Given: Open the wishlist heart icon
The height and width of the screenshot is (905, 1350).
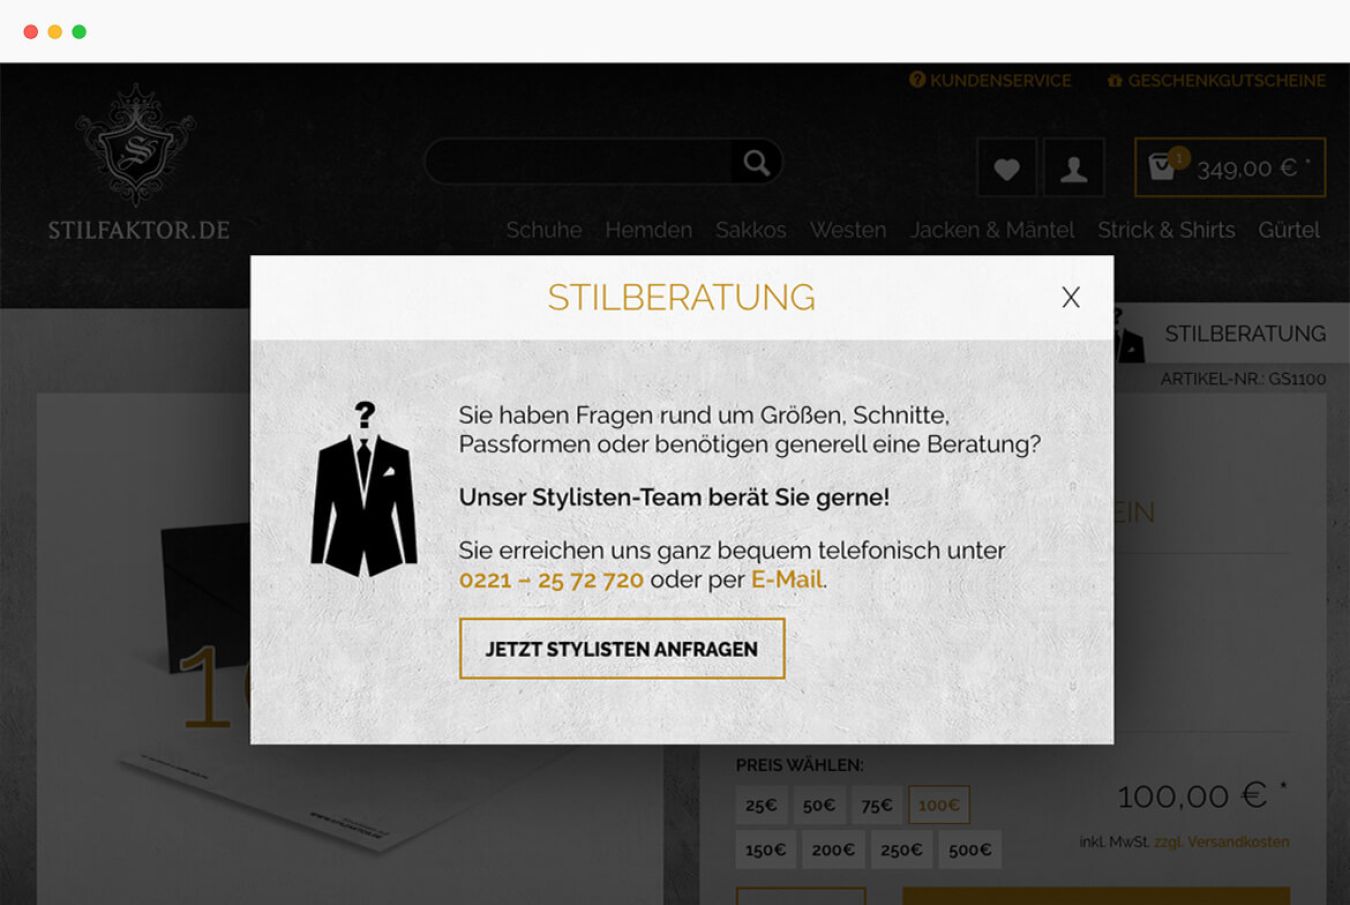Looking at the screenshot, I should tap(1007, 169).
